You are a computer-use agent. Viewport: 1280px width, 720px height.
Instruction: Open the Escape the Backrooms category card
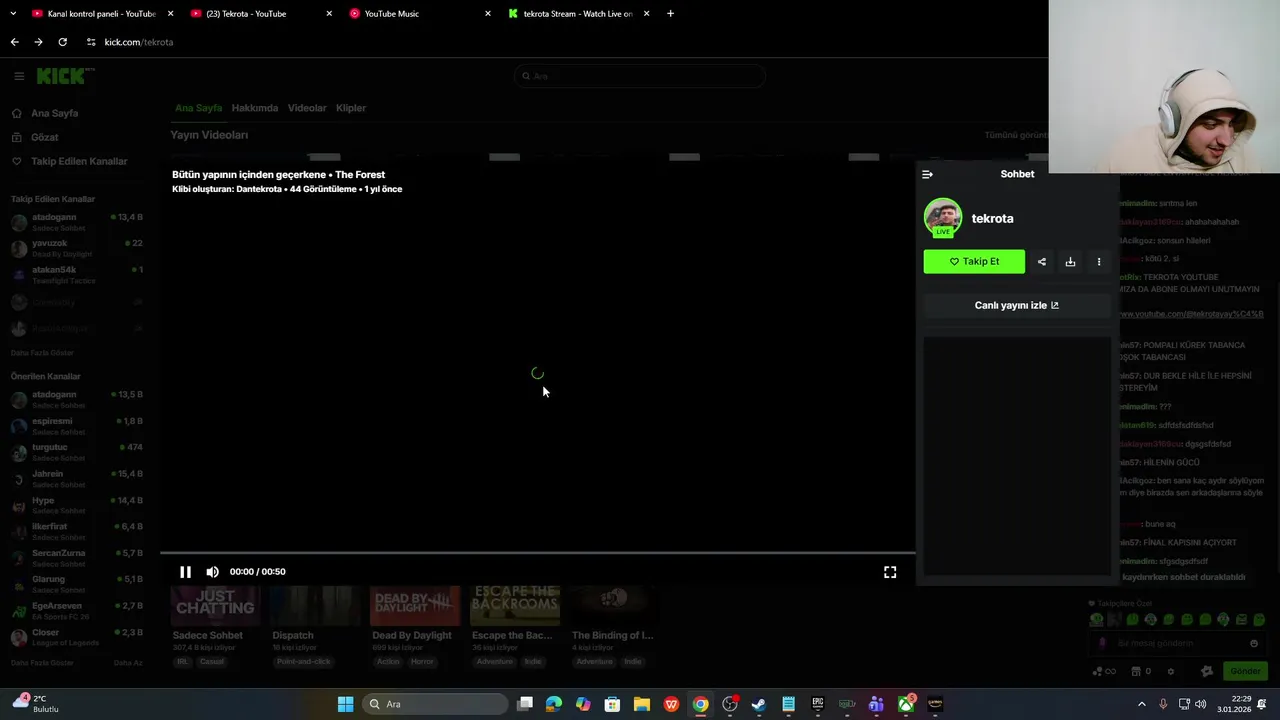(515, 626)
